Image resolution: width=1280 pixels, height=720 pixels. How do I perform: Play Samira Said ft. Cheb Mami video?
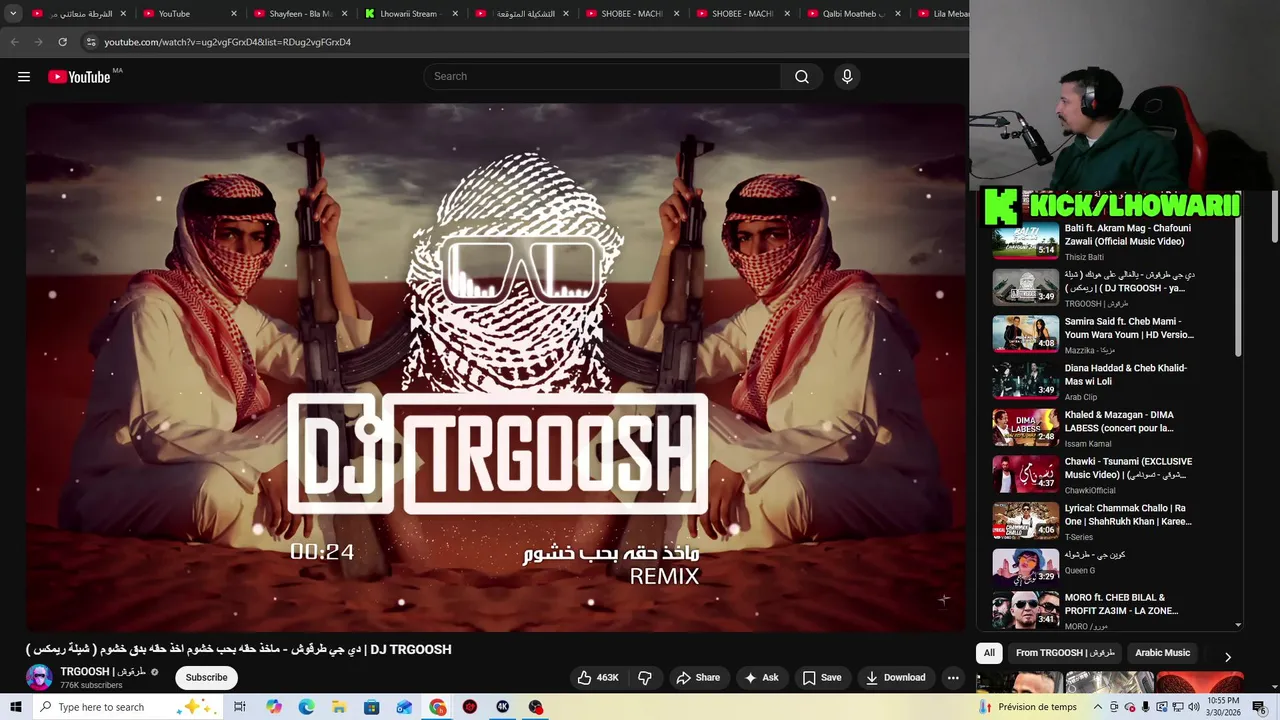tap(1092, 334)
